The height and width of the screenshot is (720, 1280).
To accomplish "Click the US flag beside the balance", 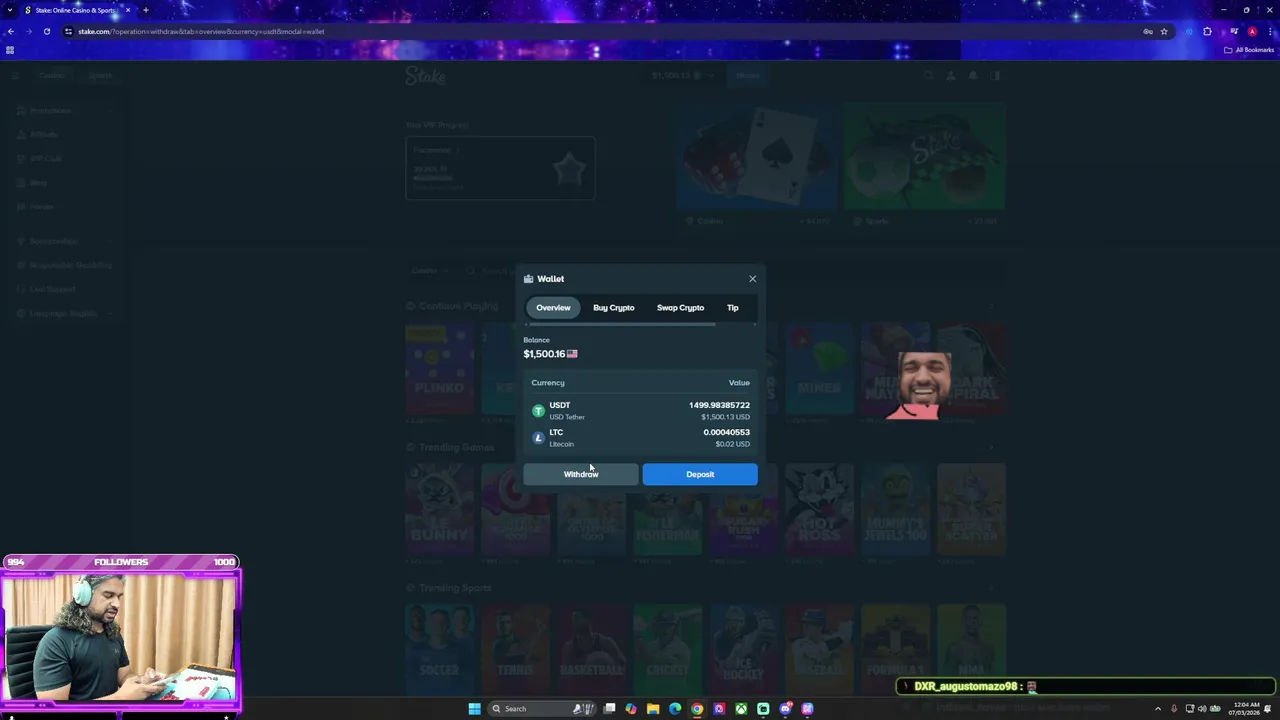I will click(572, 354).
